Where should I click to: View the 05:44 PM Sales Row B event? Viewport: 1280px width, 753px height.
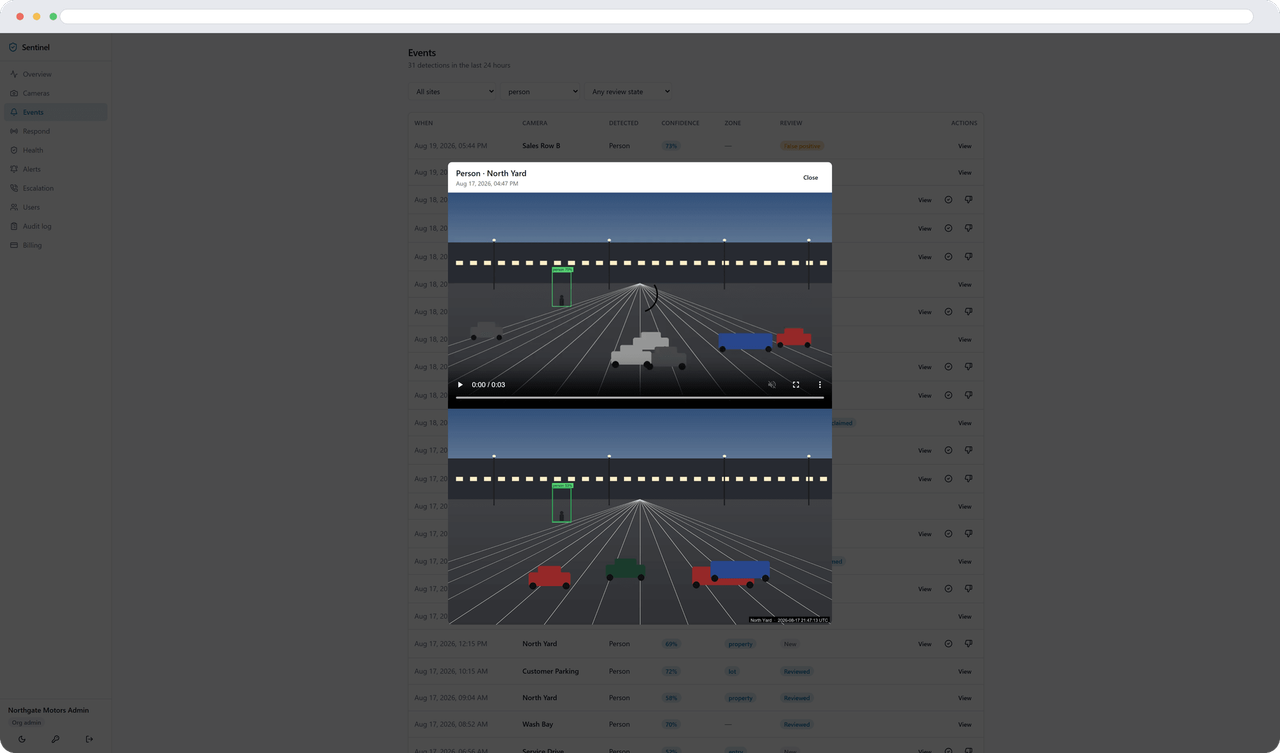coord(964,146)
